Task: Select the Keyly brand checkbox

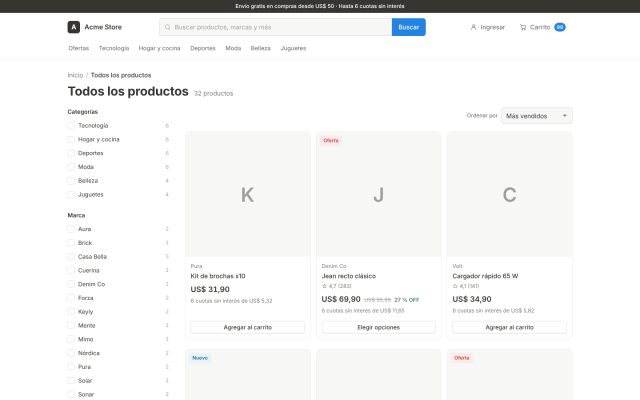Action: pos(71,312)
